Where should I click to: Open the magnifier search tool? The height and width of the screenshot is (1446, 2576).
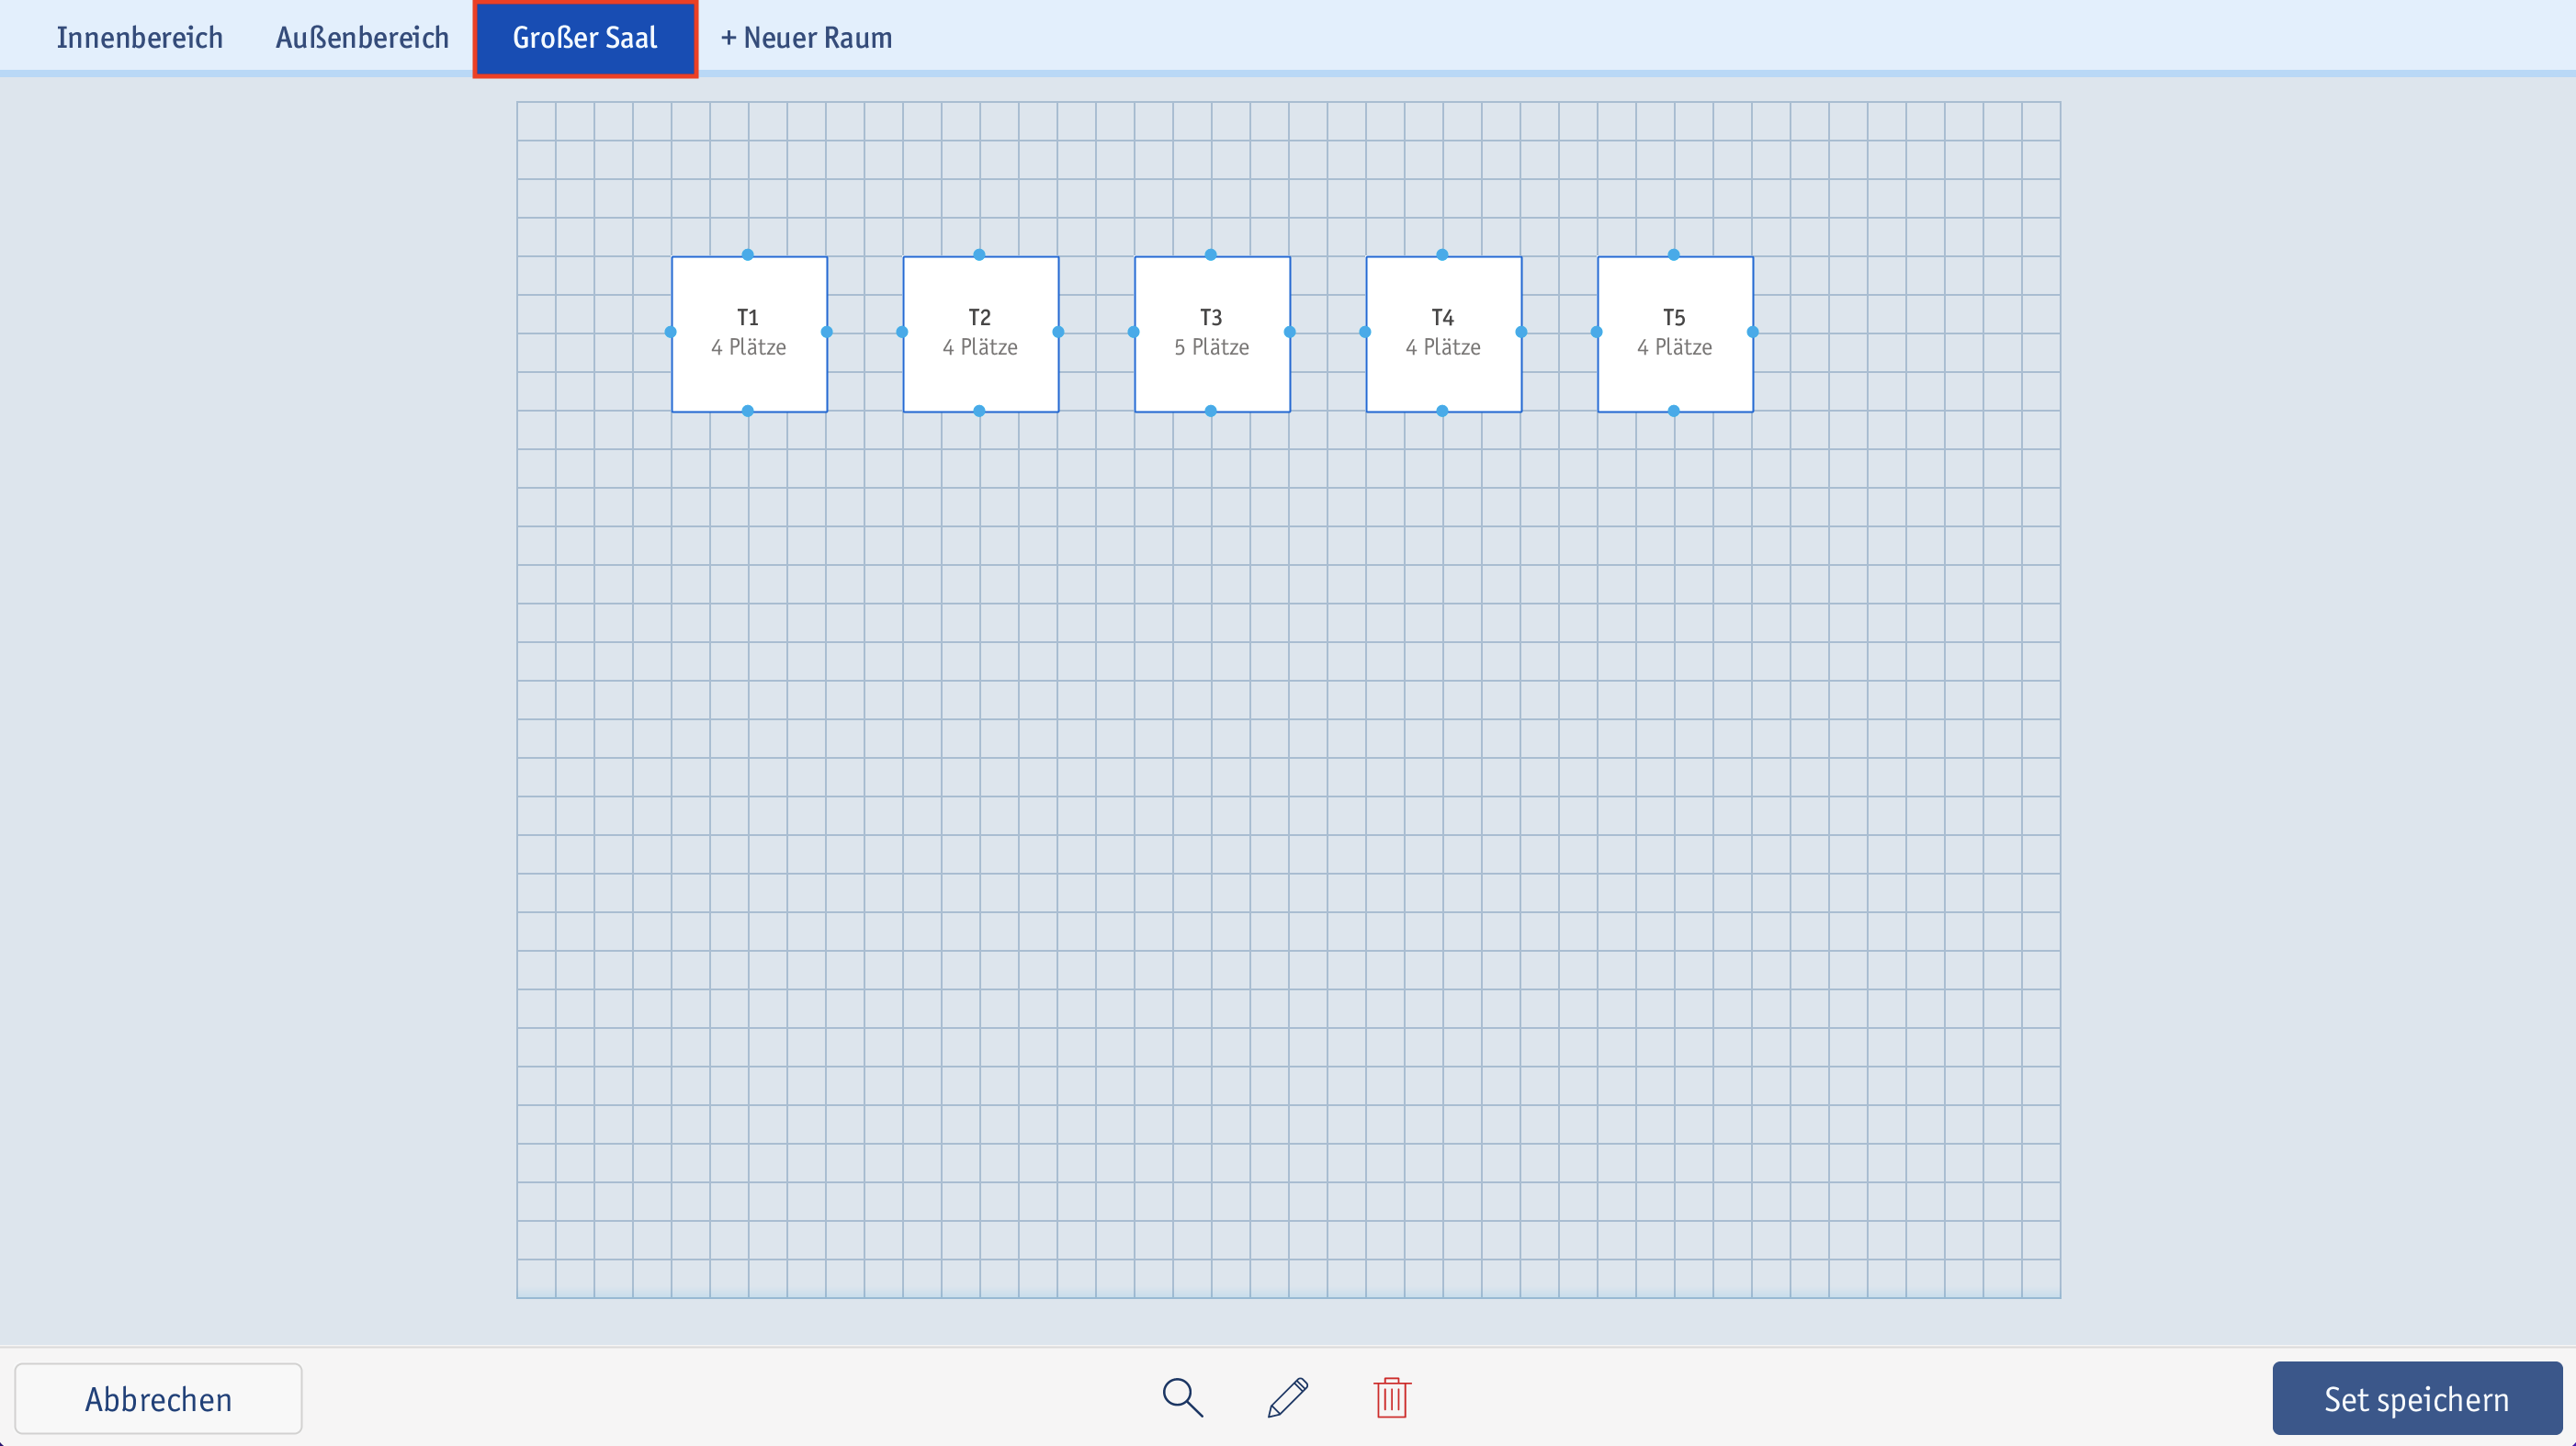(x=1182, y=1397)
